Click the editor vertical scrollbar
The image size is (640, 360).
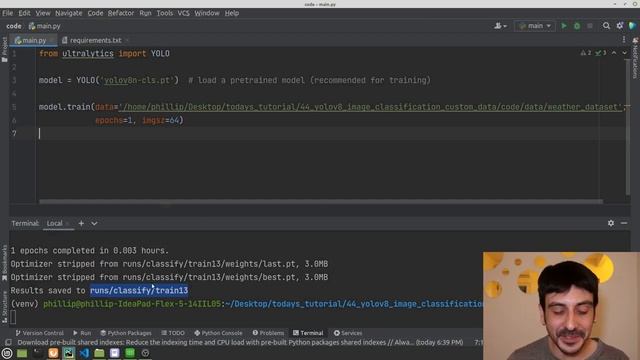tap(628, 127)
